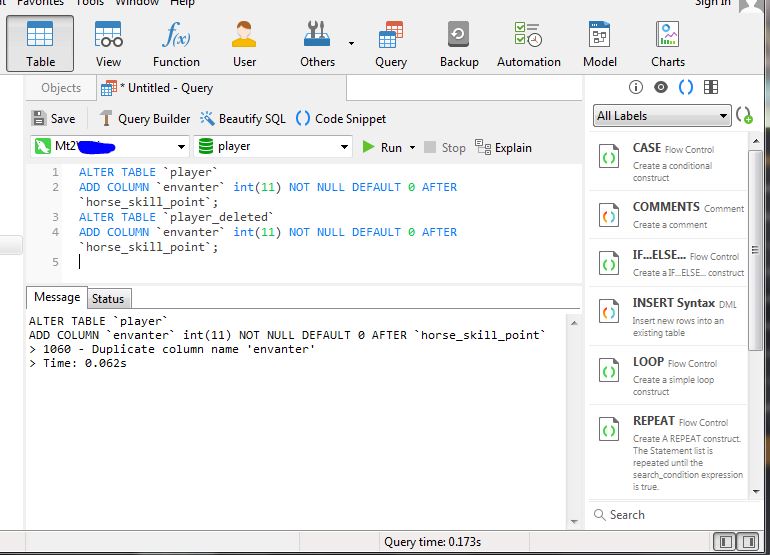Switch to the Status tab
Viewport: 770px width, 555px height.
point(108,299)
